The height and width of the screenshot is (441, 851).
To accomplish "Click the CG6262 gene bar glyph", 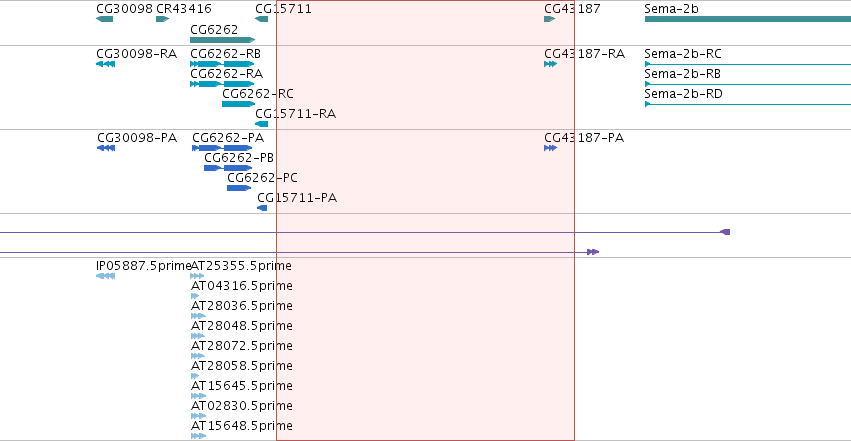I will click(x=223, y=40).
